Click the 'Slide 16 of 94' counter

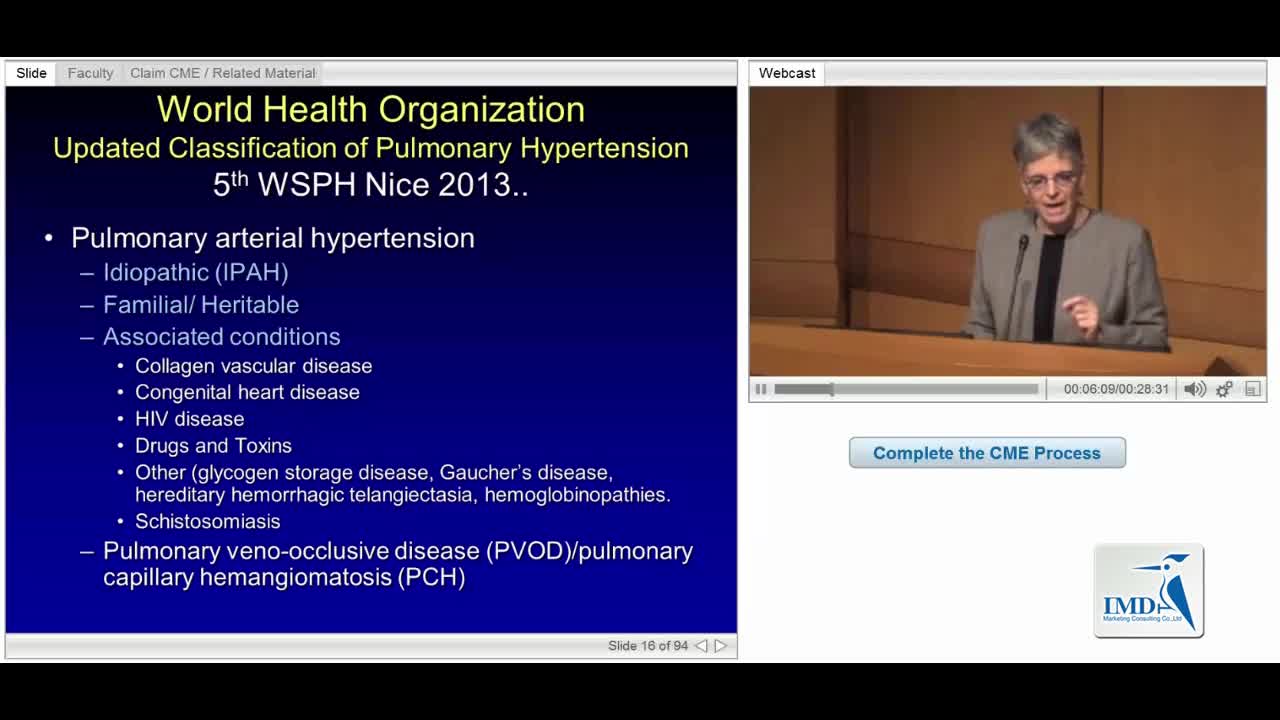[x=648, y=646]
